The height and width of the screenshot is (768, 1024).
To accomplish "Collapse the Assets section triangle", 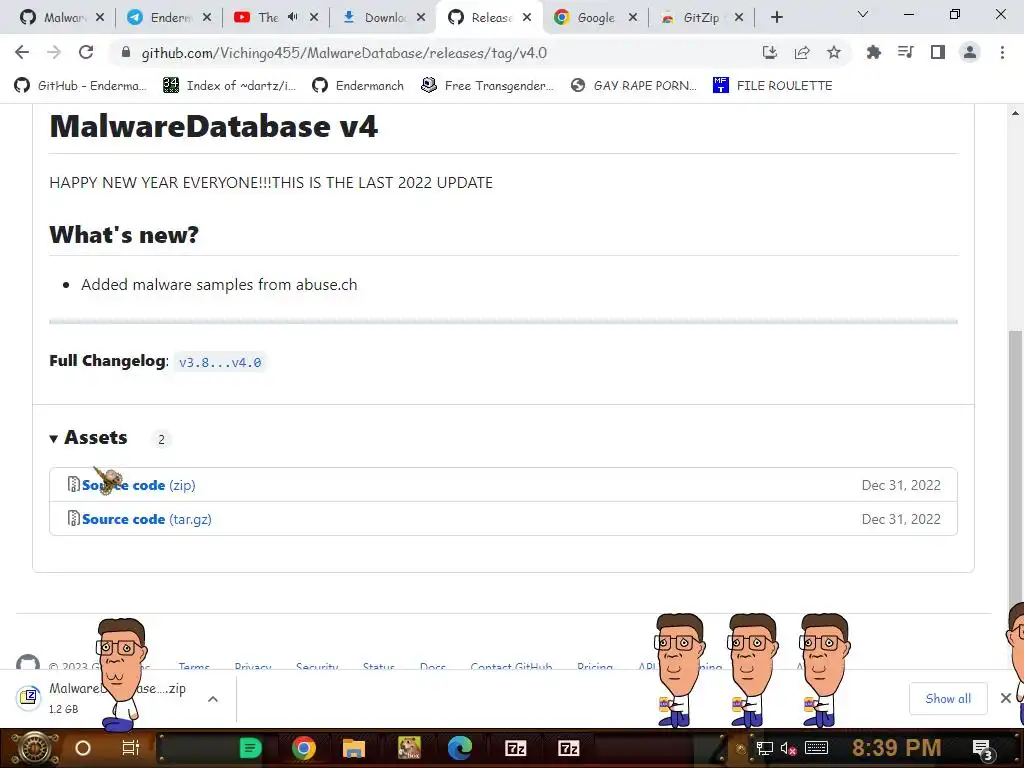I will tap(54, 439).
